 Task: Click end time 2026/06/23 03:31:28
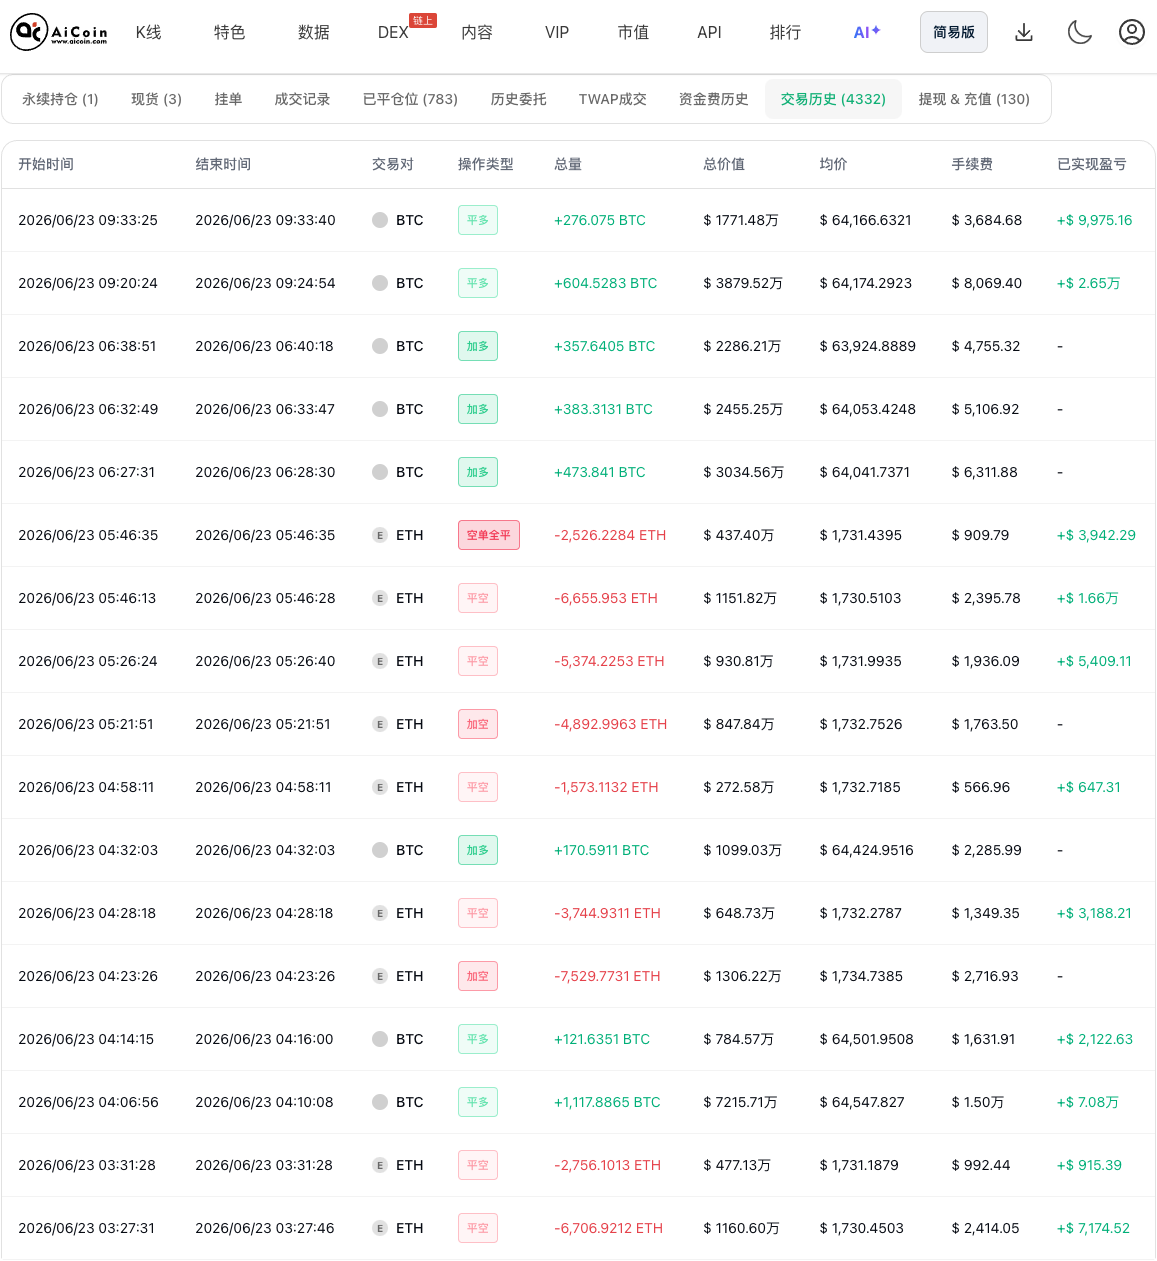point(264,1165)
